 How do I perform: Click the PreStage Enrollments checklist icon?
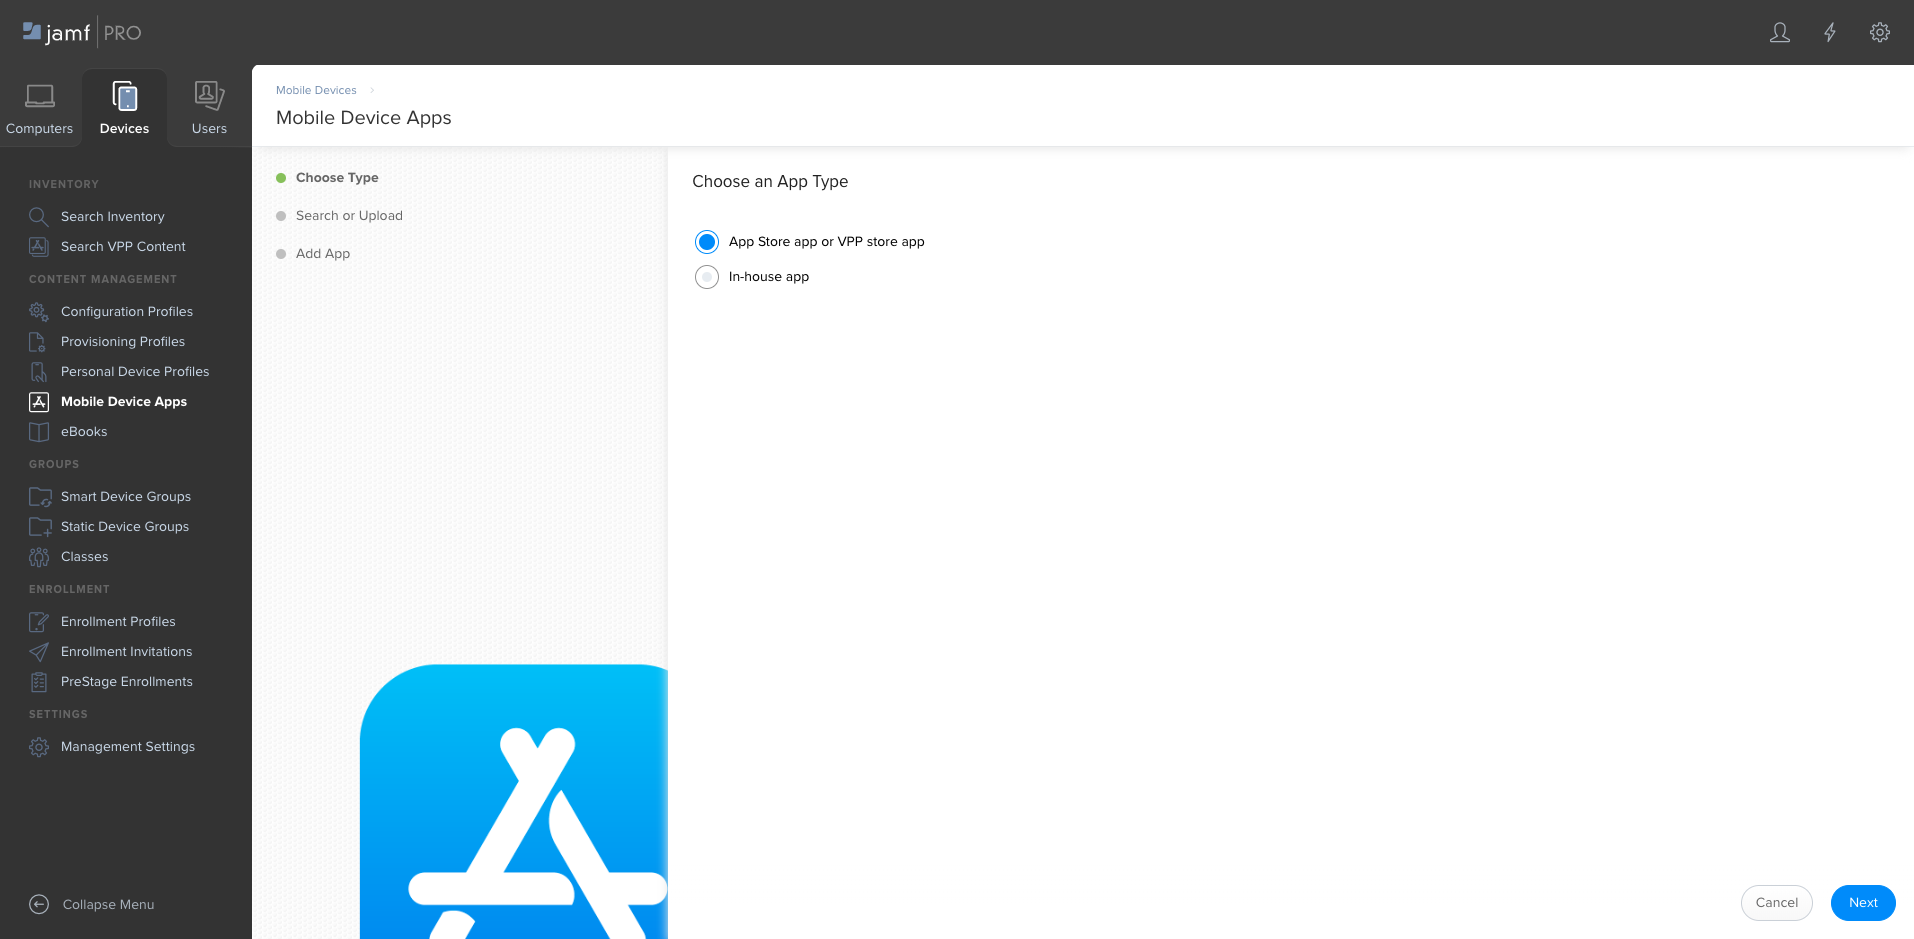pyautogui.click(x=39, y=682)
